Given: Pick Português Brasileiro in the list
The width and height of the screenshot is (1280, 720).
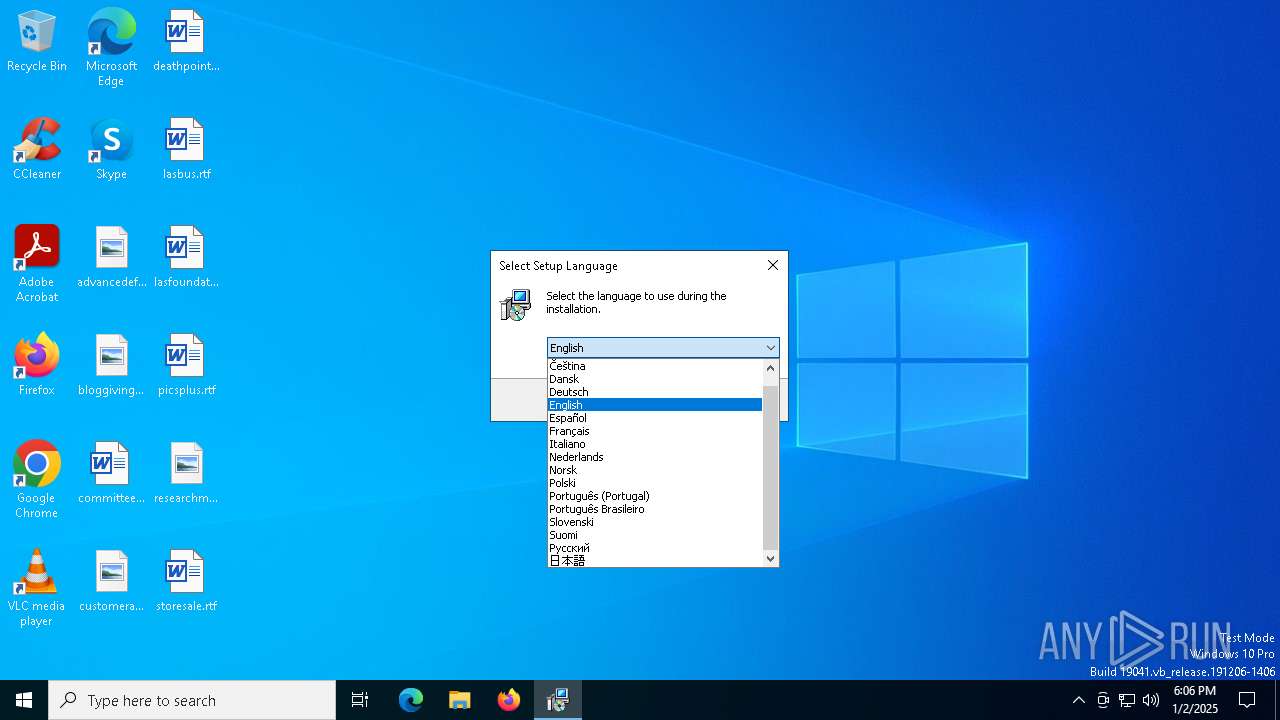Looking at the screenshot, I should click(655, 509).
